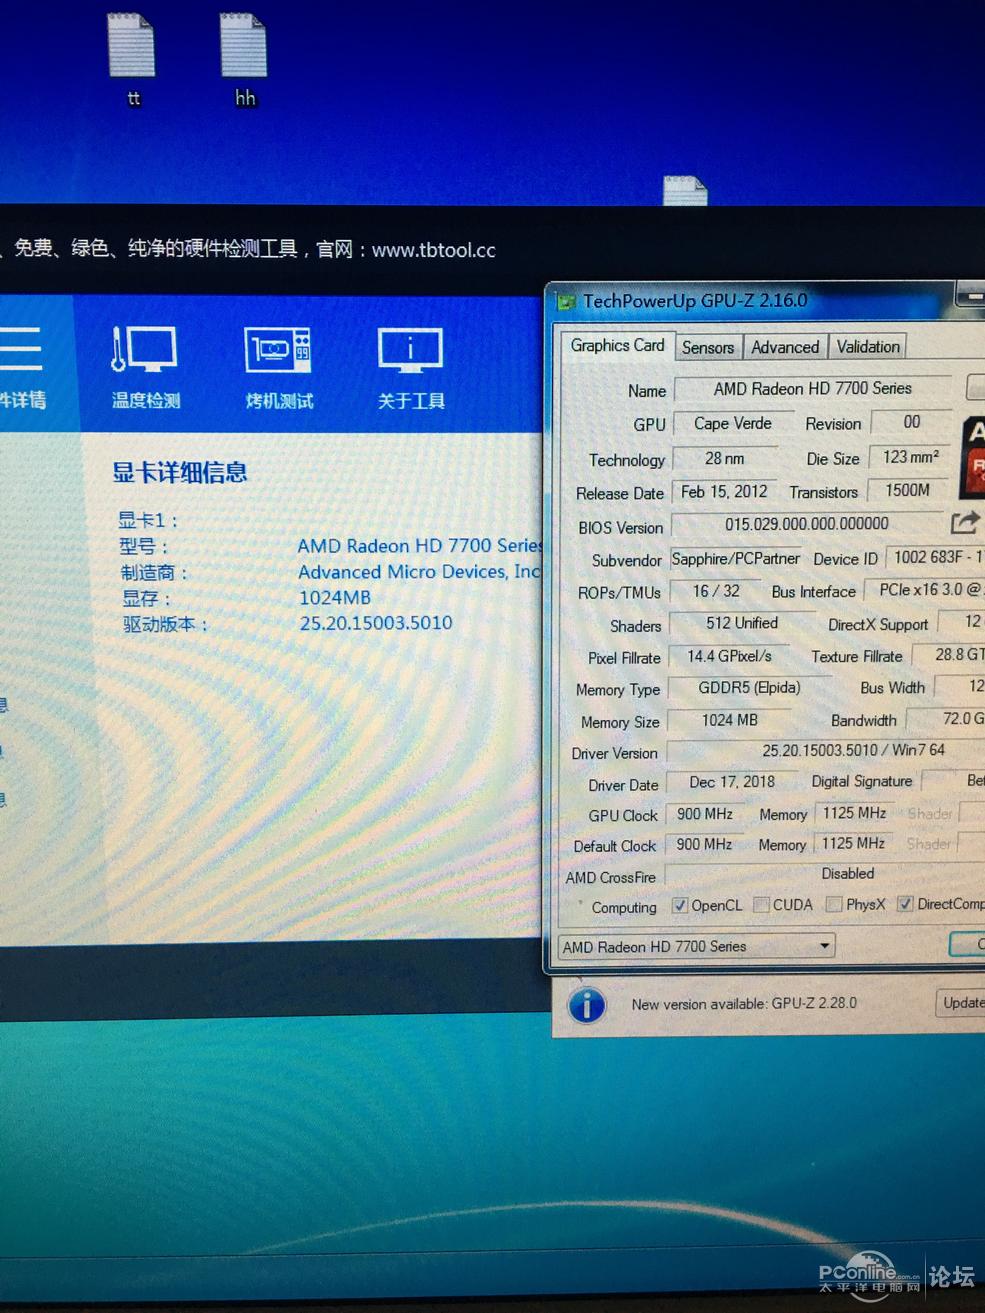Viewport: 985px width, 1313px height.
Task: Click "New version available: GPU-Z 2.28.0" text
Action: (x=744, y=1004)
